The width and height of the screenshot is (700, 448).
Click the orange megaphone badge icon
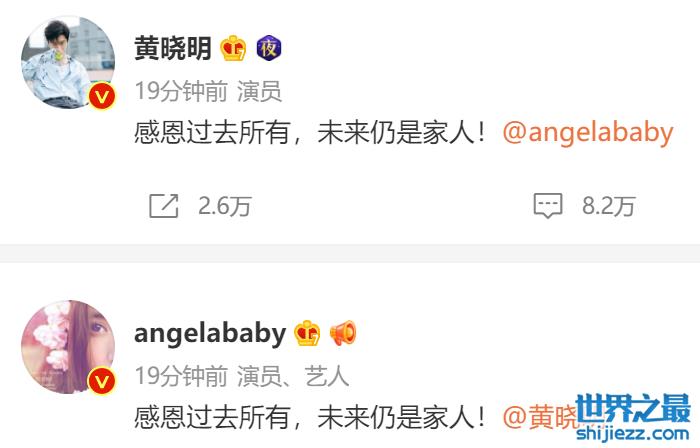[343, 333]
